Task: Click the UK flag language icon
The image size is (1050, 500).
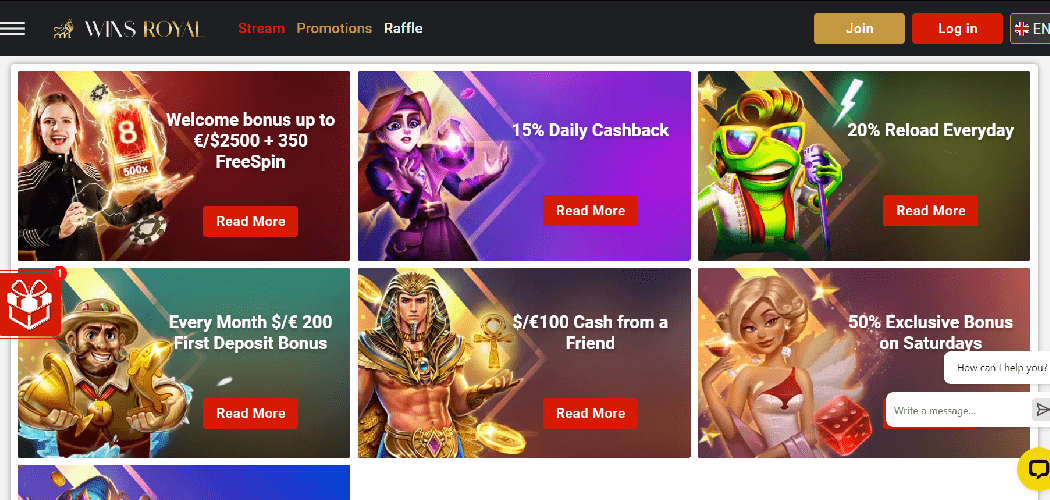Action: [1022, 29]
